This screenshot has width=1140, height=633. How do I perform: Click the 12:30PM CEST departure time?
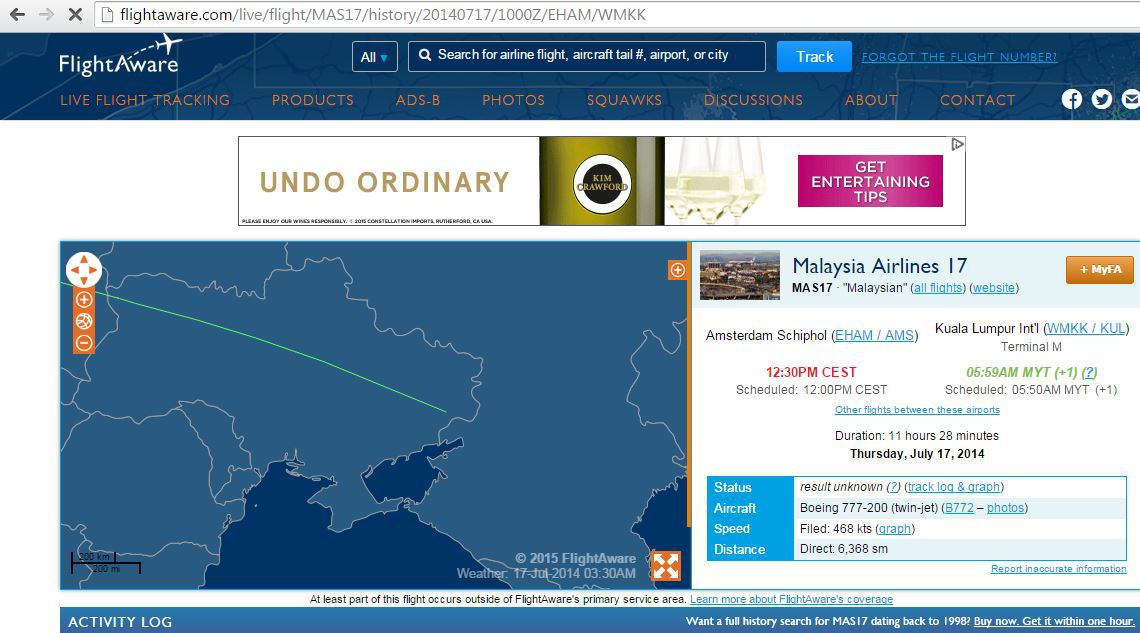pos(811,372)
